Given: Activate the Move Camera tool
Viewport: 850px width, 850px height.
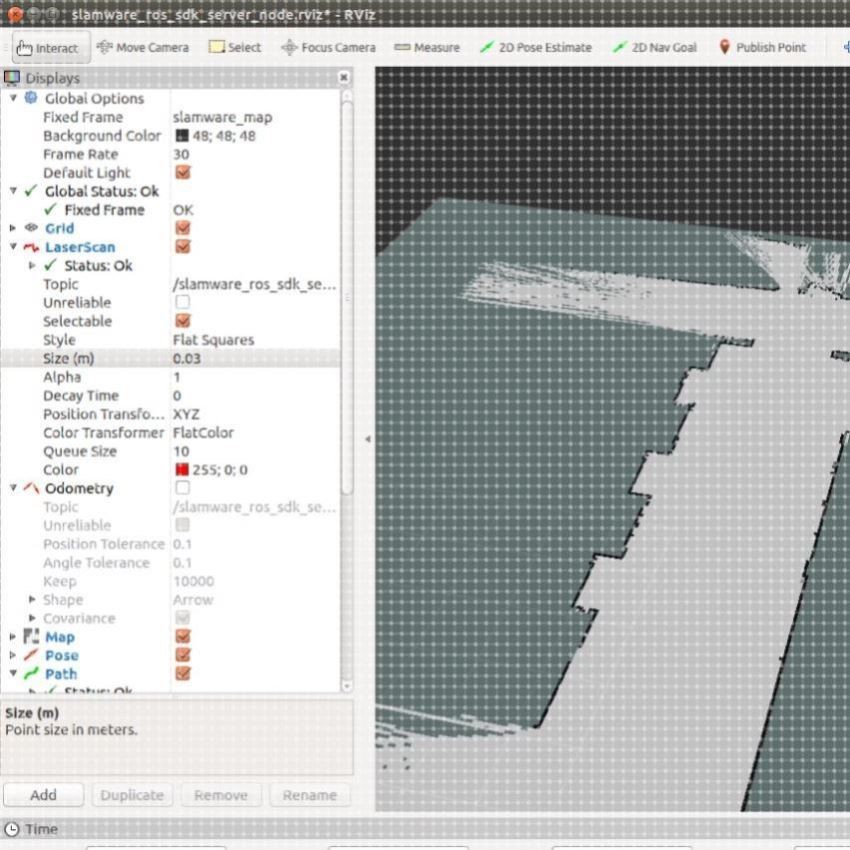Looking at the screenshot, I should tap(143, 48).
